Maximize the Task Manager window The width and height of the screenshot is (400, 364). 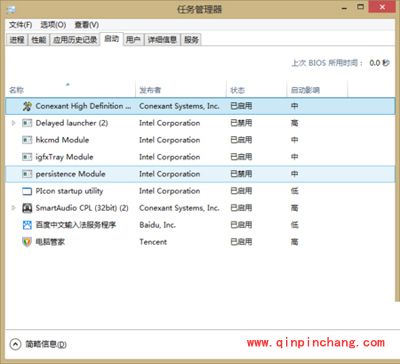pyautogui.click(x=360, y=7)
